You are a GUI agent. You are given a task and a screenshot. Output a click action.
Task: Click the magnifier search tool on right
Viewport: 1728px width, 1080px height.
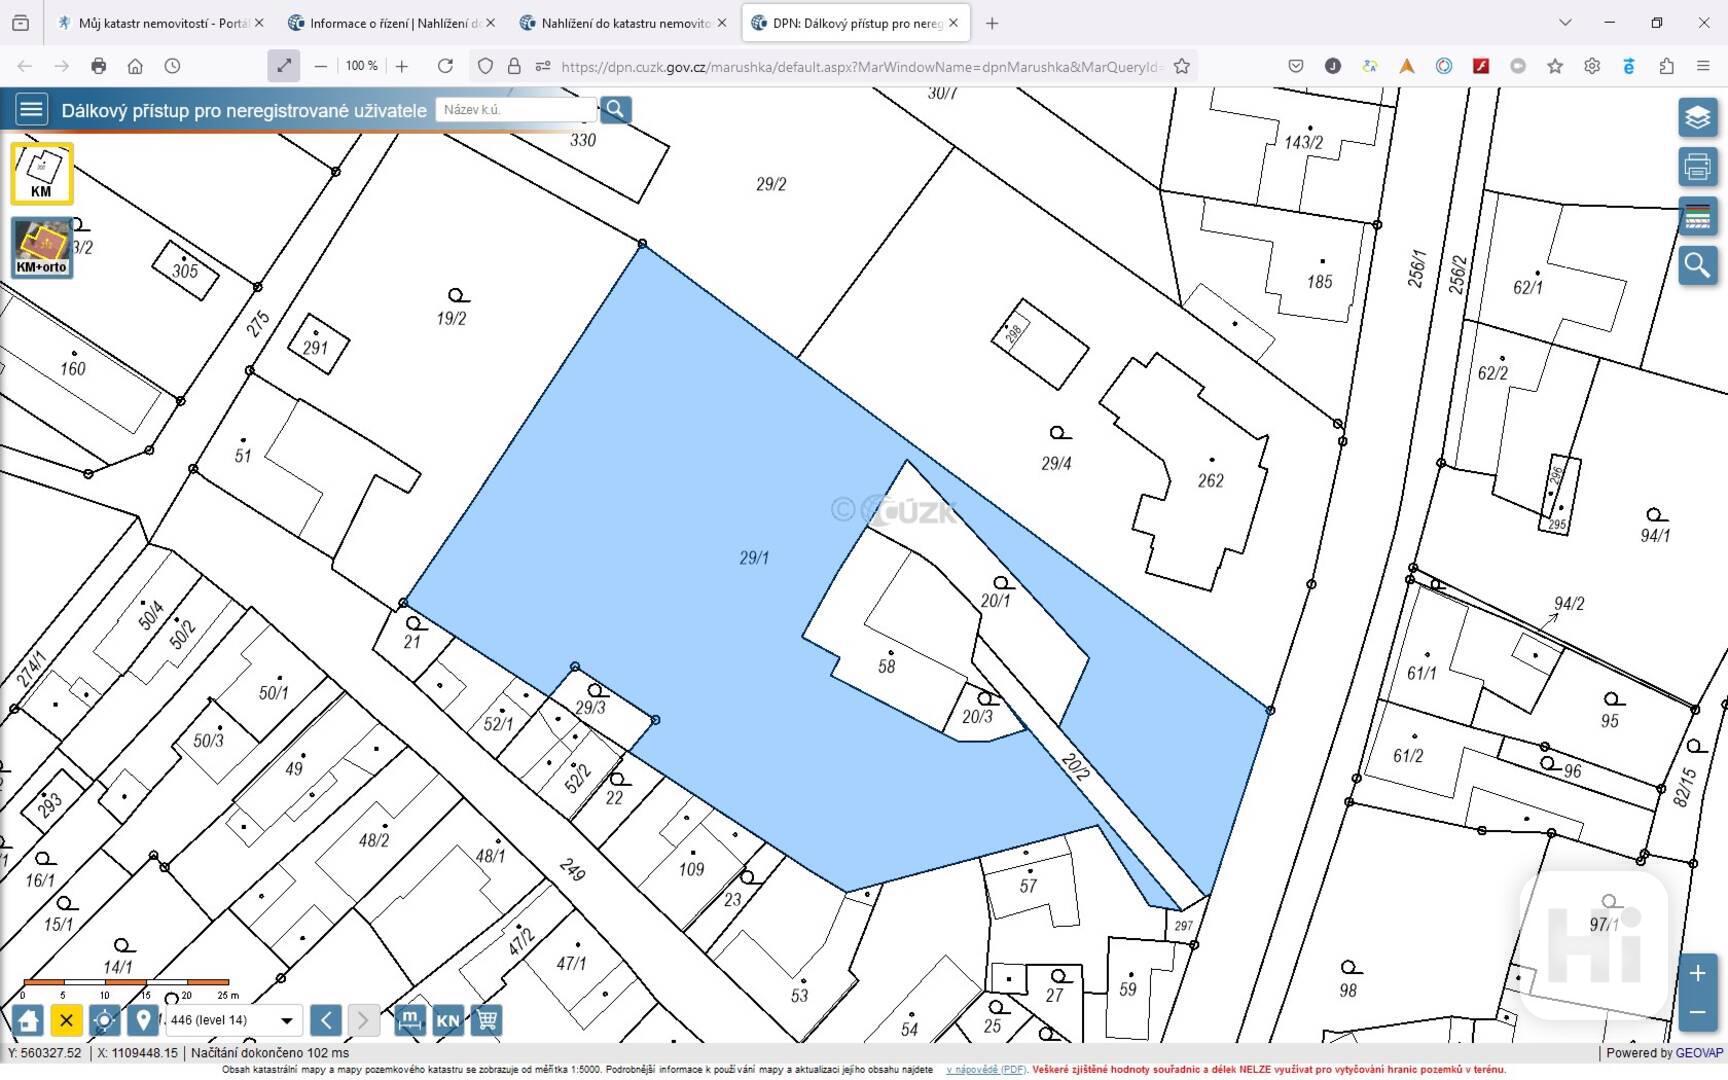coord(1697,265)
